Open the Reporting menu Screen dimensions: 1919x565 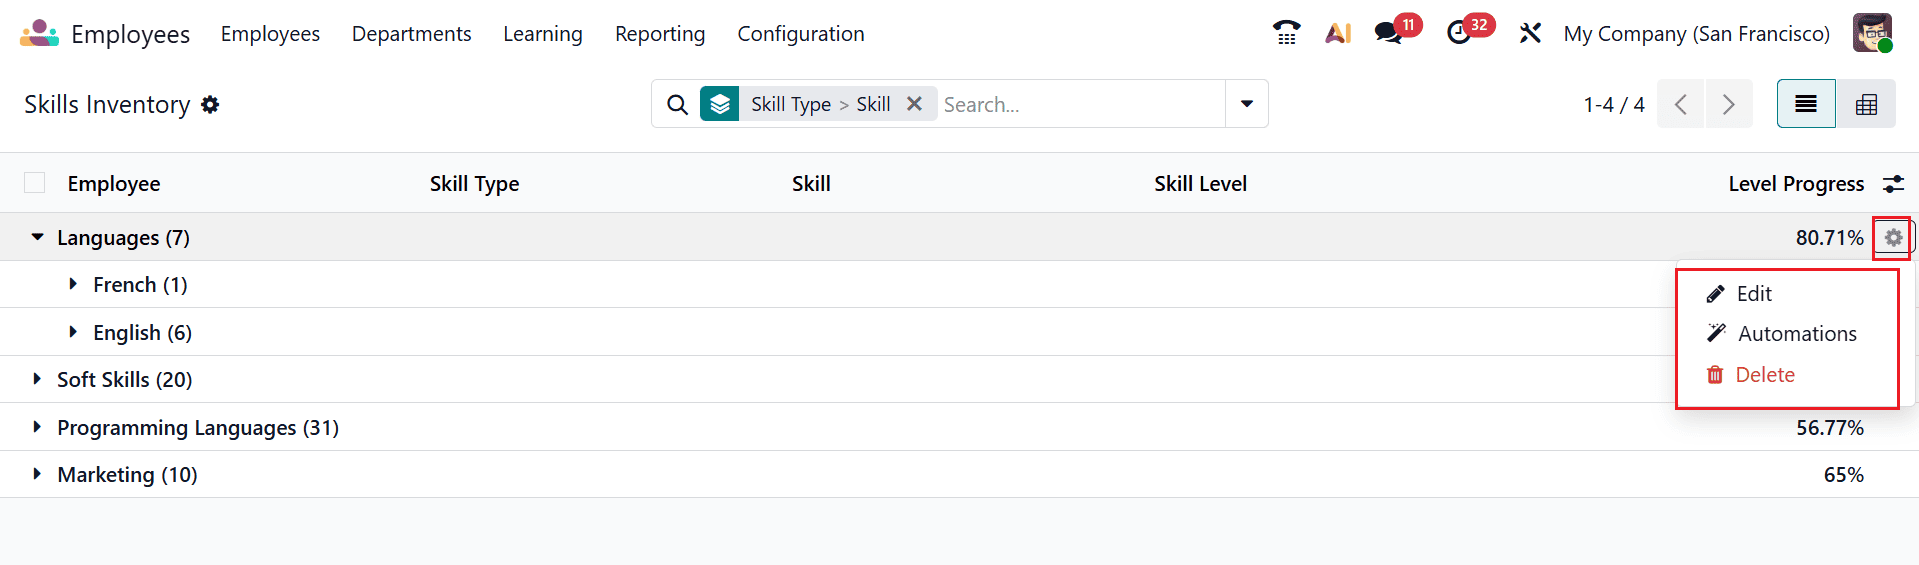(660, 33)
